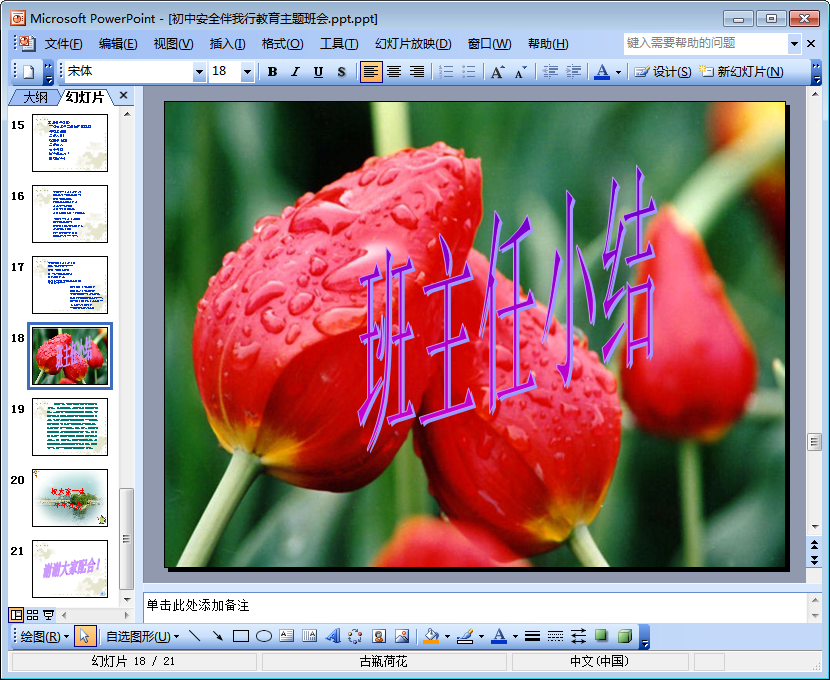Toggle bold formatting

(x=273, y=71)
